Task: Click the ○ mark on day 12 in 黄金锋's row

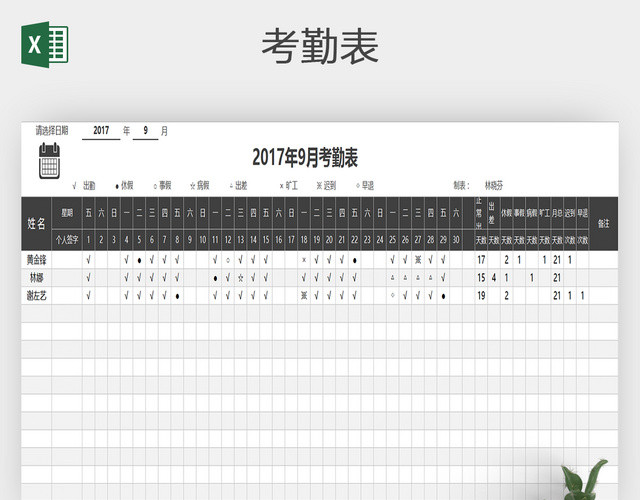Action: (x=228, y=260)
